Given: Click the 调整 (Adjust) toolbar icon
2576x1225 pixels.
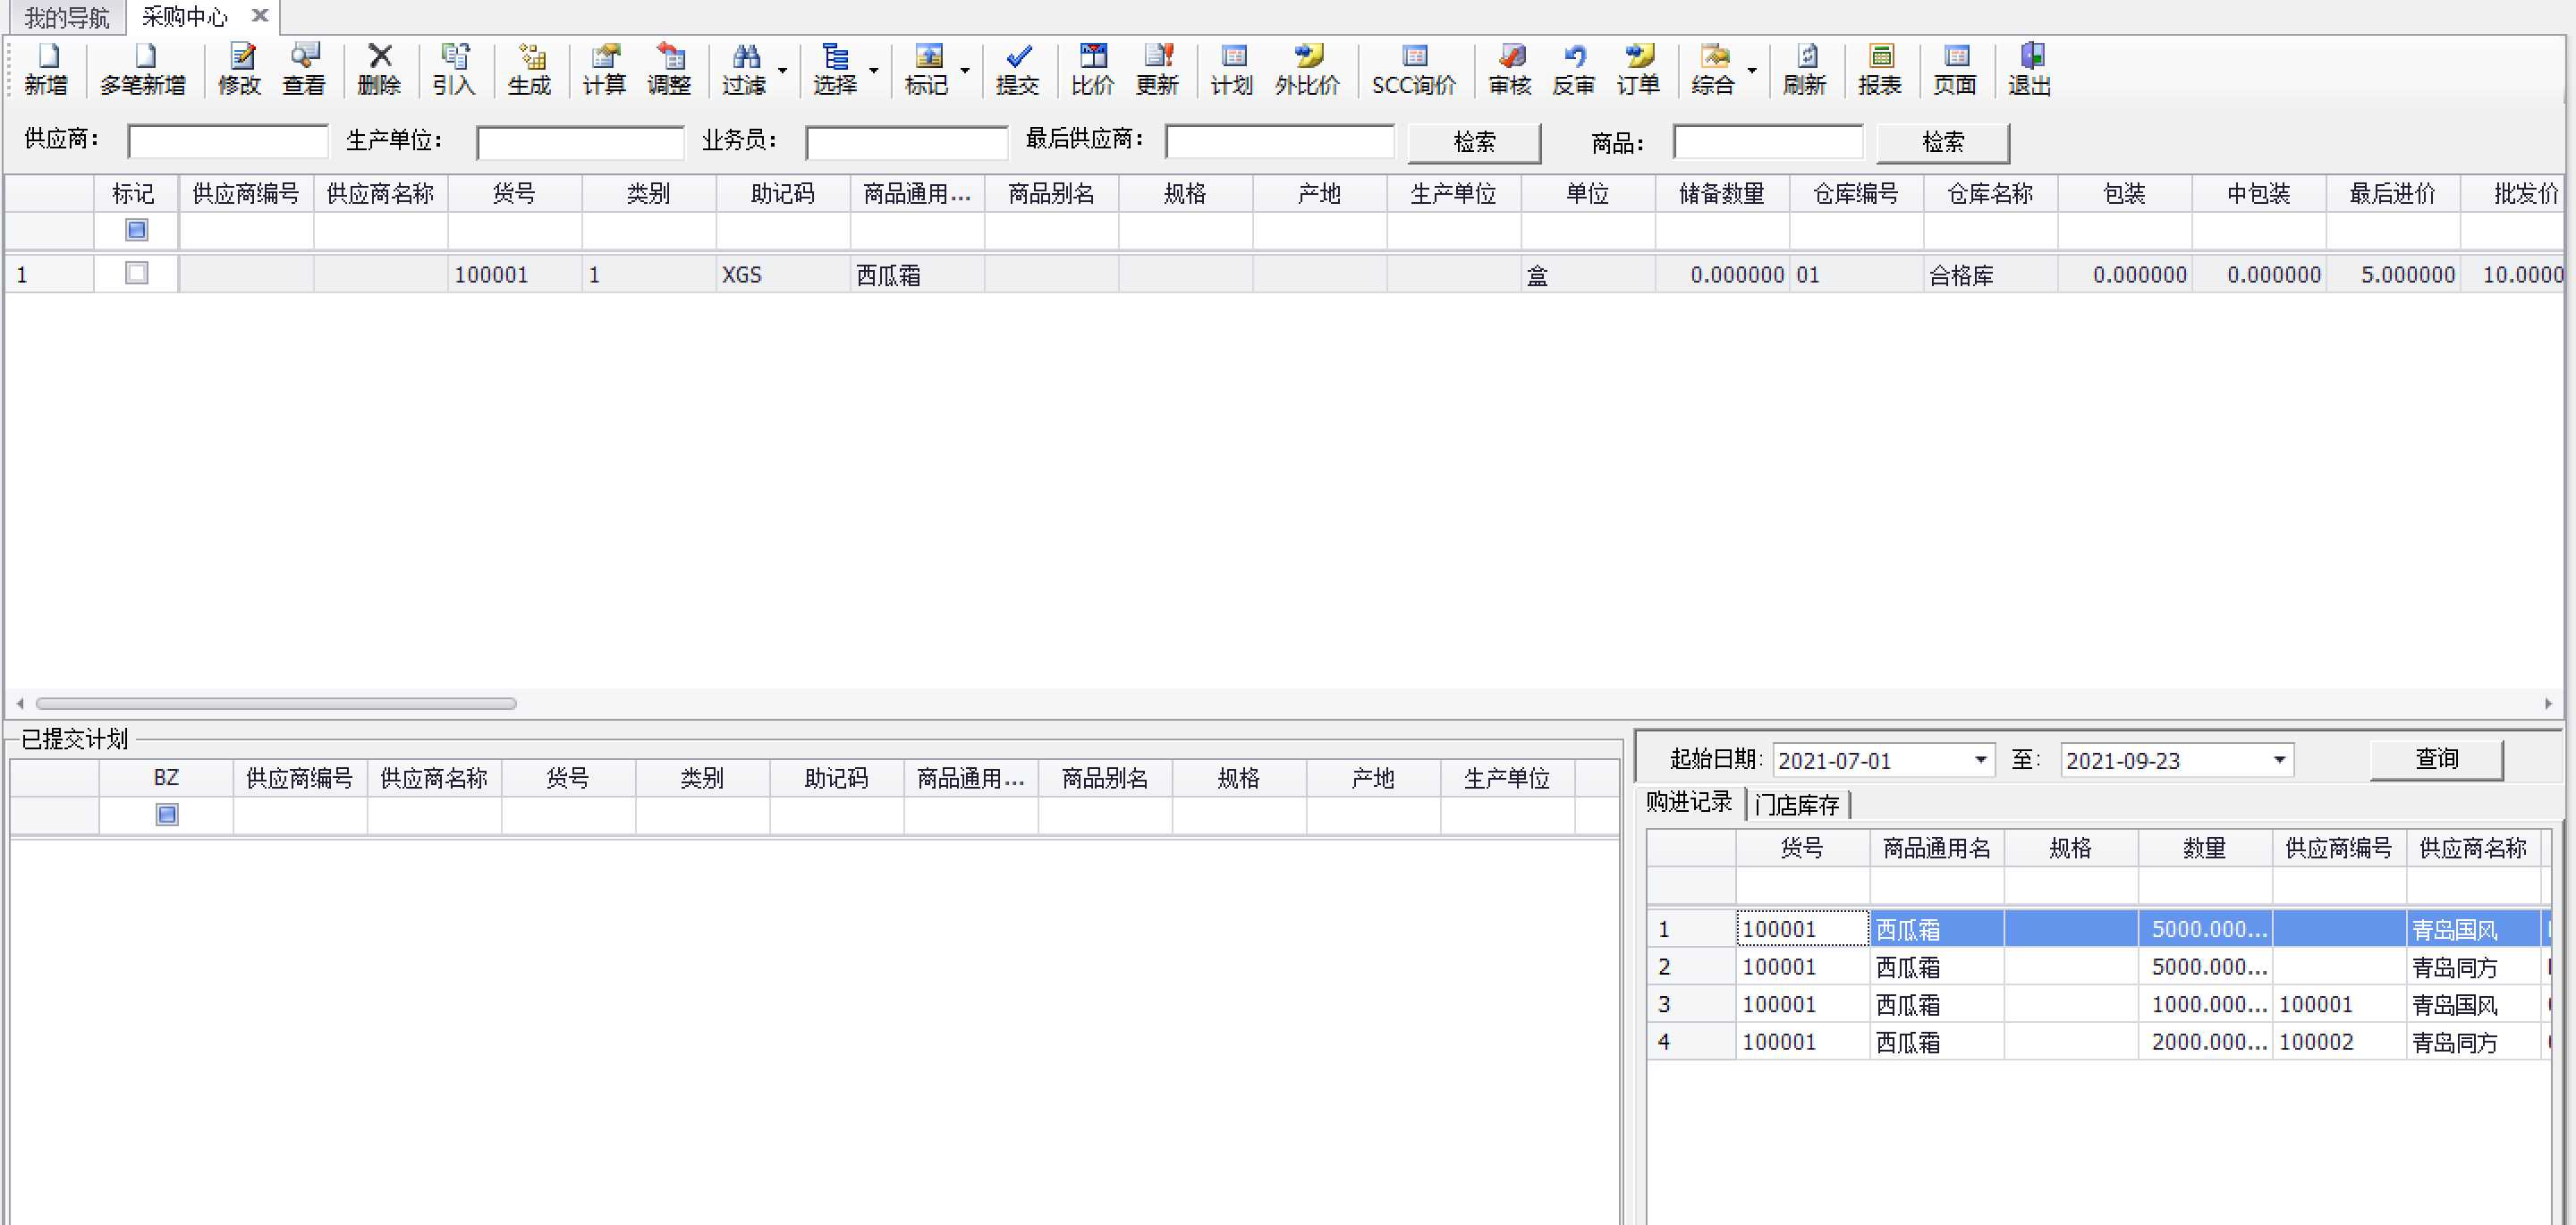Looking at the screenshot, I should [x=669, y=69].
